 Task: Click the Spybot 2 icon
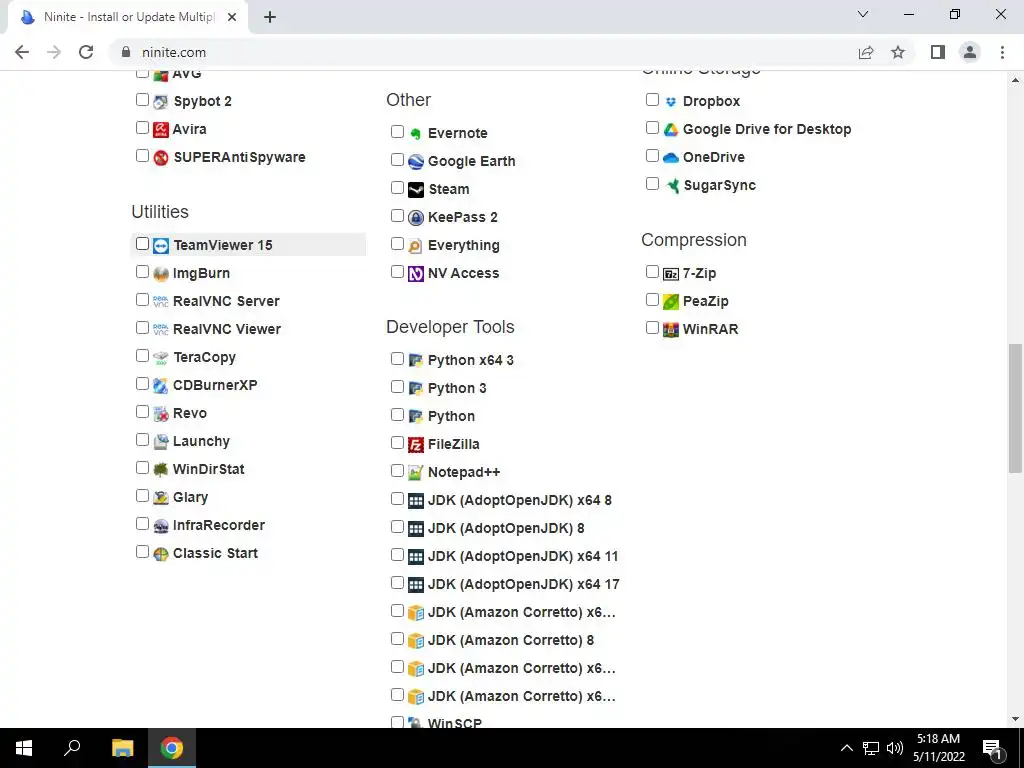tap(161, 102)
